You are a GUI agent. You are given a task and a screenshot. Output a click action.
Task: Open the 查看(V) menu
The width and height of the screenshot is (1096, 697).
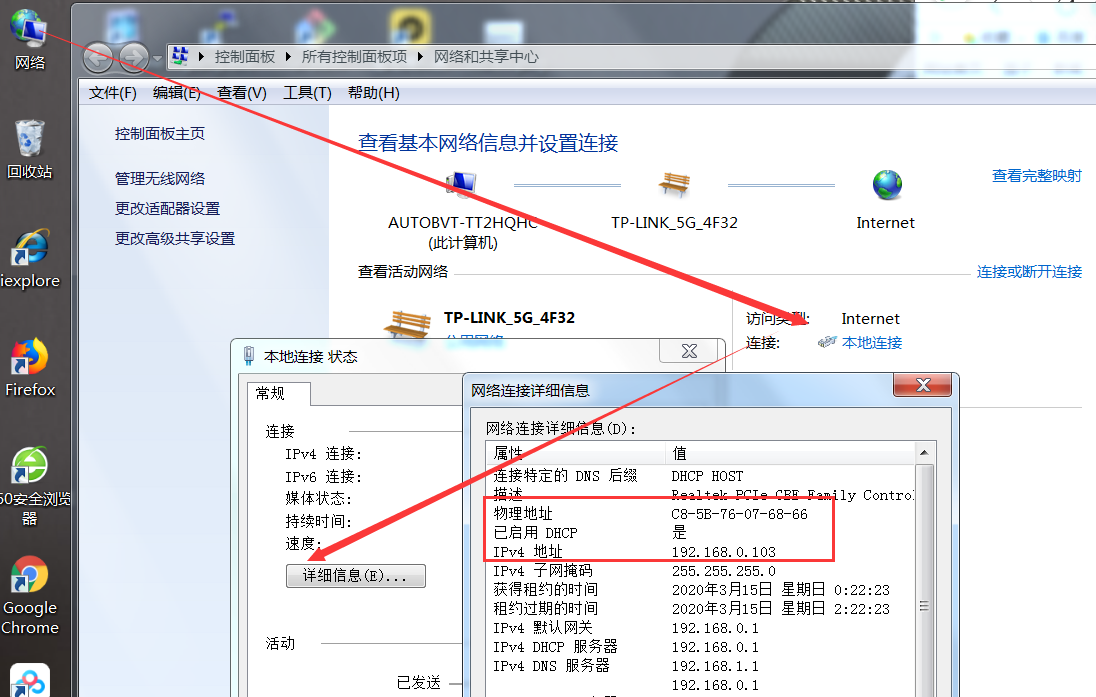242,93
